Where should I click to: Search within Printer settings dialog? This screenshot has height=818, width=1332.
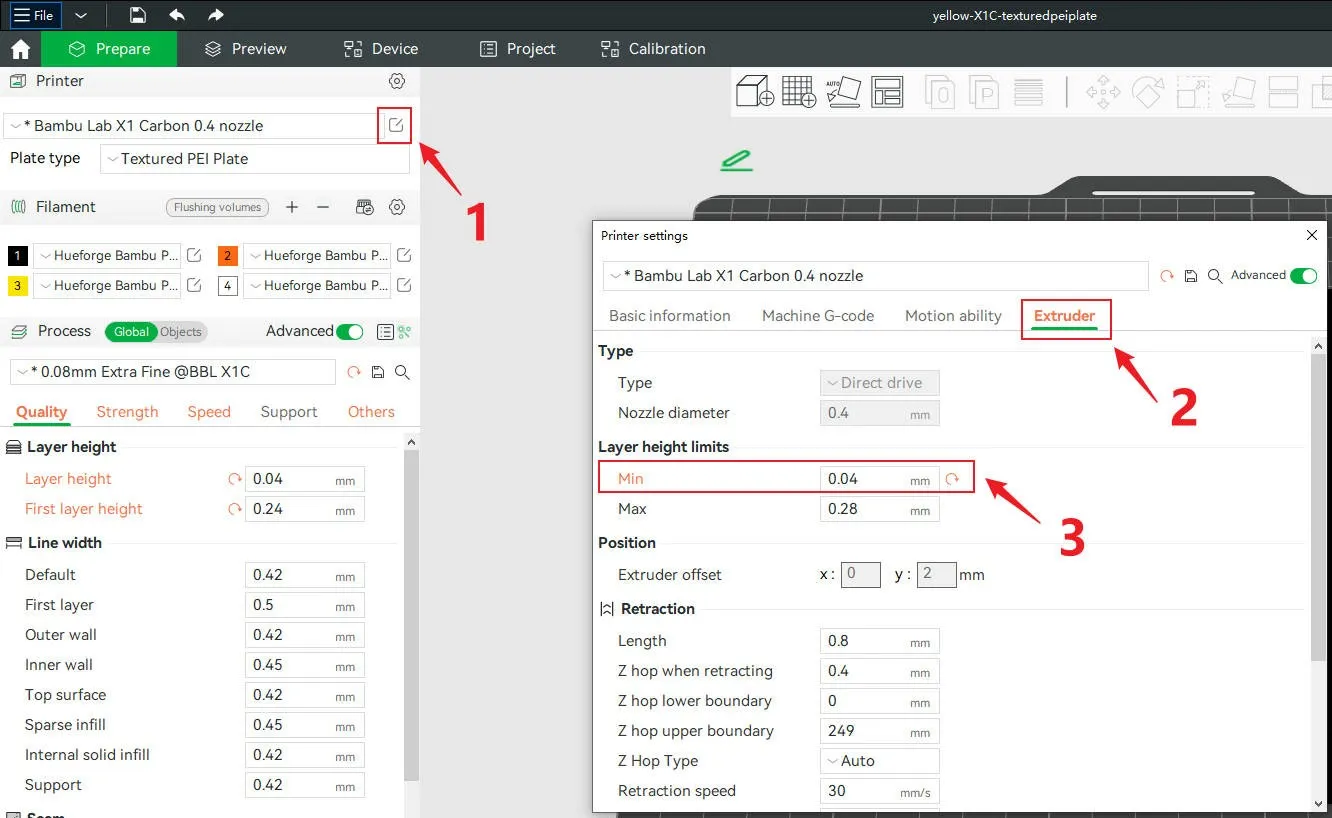(x=1215, y=276)
